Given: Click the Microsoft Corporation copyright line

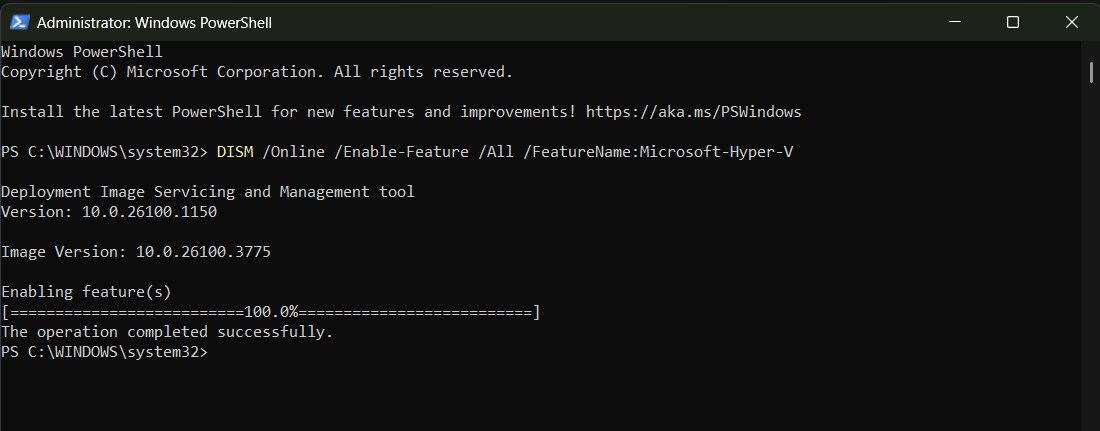Looking at the screenshot, I should pyautogui.click(x=257, y=72).
